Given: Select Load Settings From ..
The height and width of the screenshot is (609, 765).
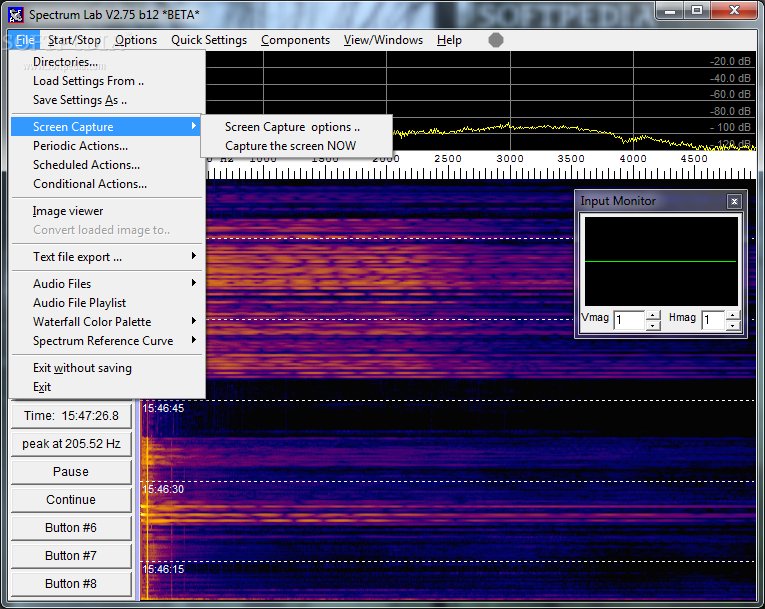Looking at the screenshot, I should coord(107,81).
